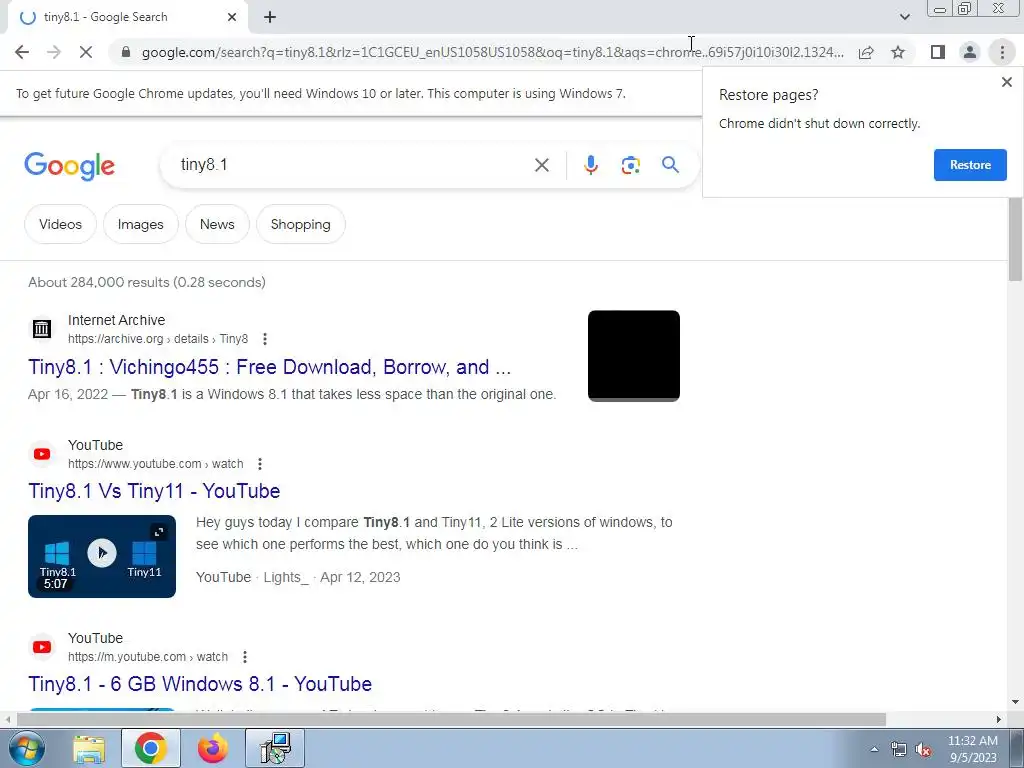Dismiss the Restore pages popup

(1006, 82)
